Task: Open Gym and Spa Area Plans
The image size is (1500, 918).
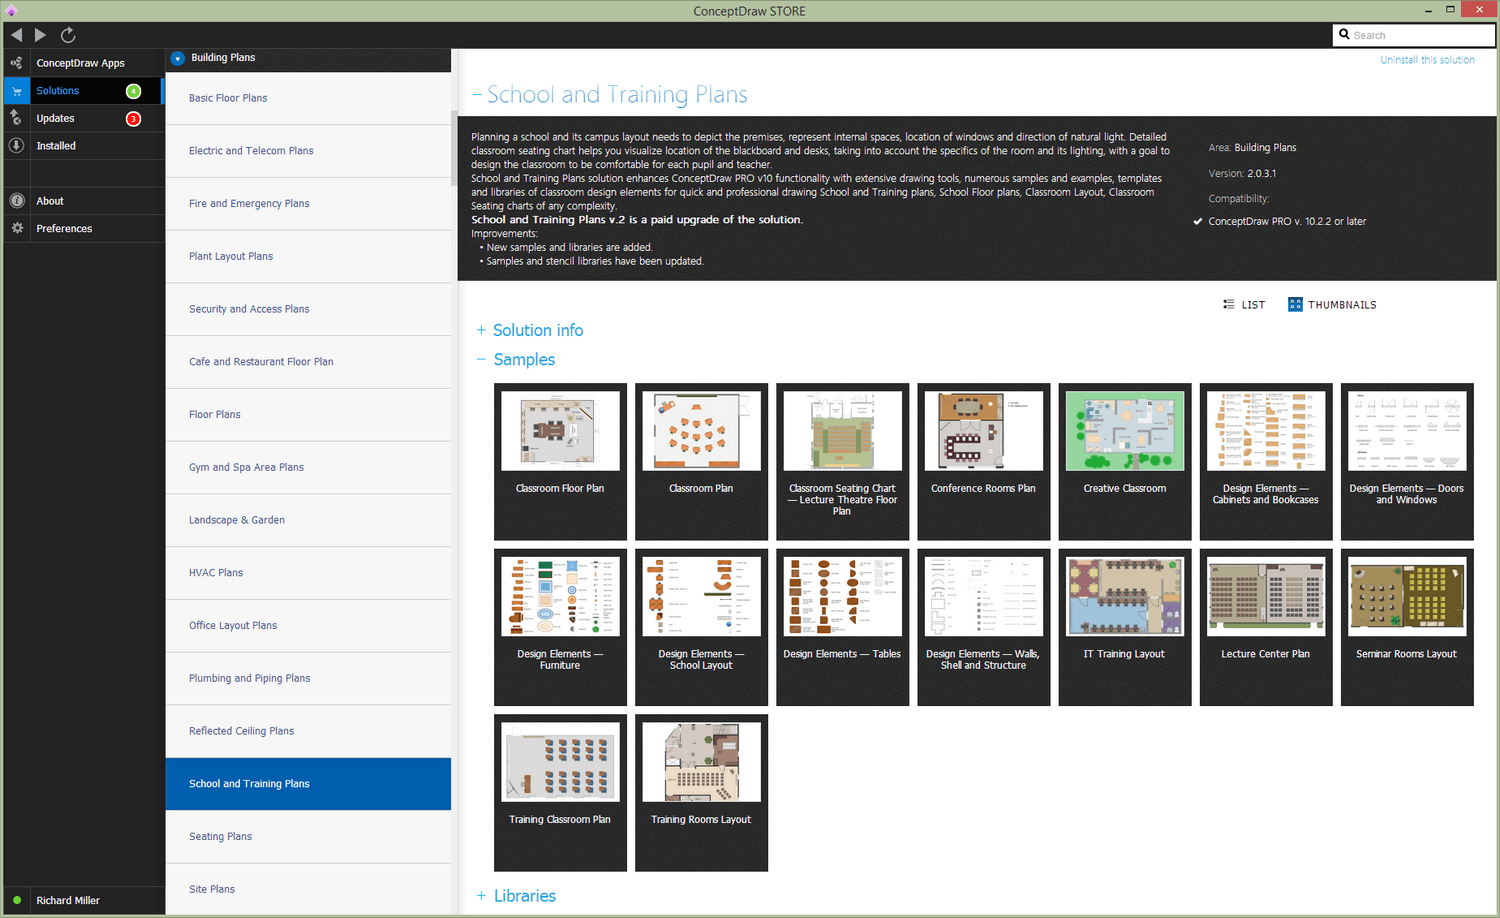Action: 308,468
